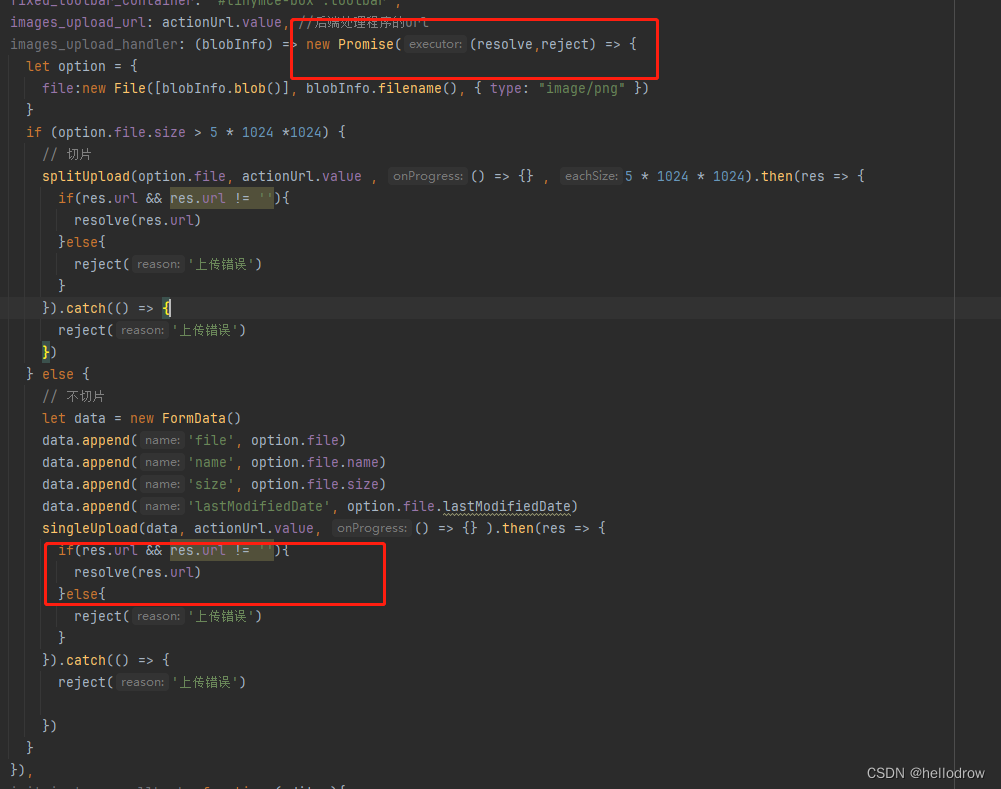Click the new Promise constructor text
Screen dimensions: 1001x789
[x=346, y=44]
